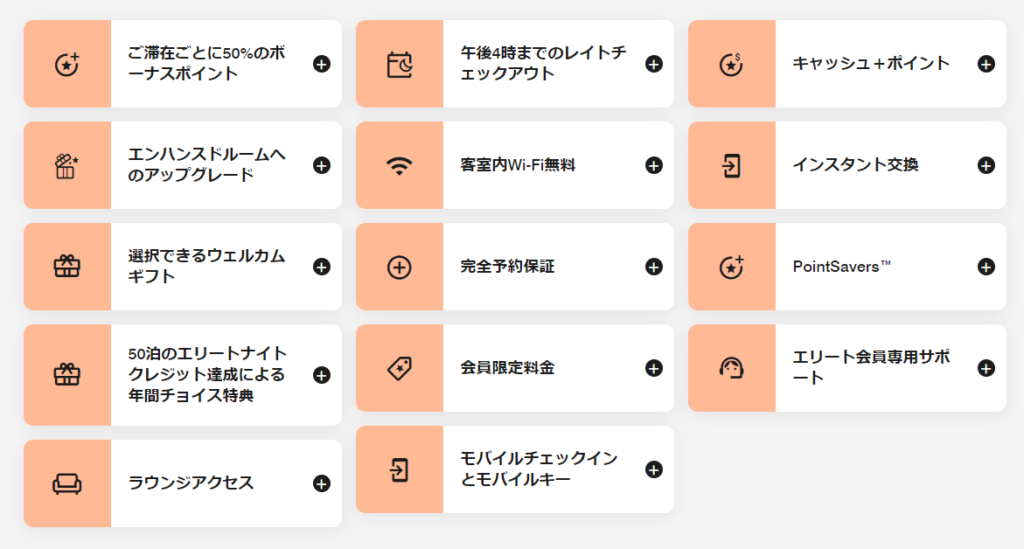Click the member rate price tag icon
1024x549 pixels.
click(x=399, y=368)
